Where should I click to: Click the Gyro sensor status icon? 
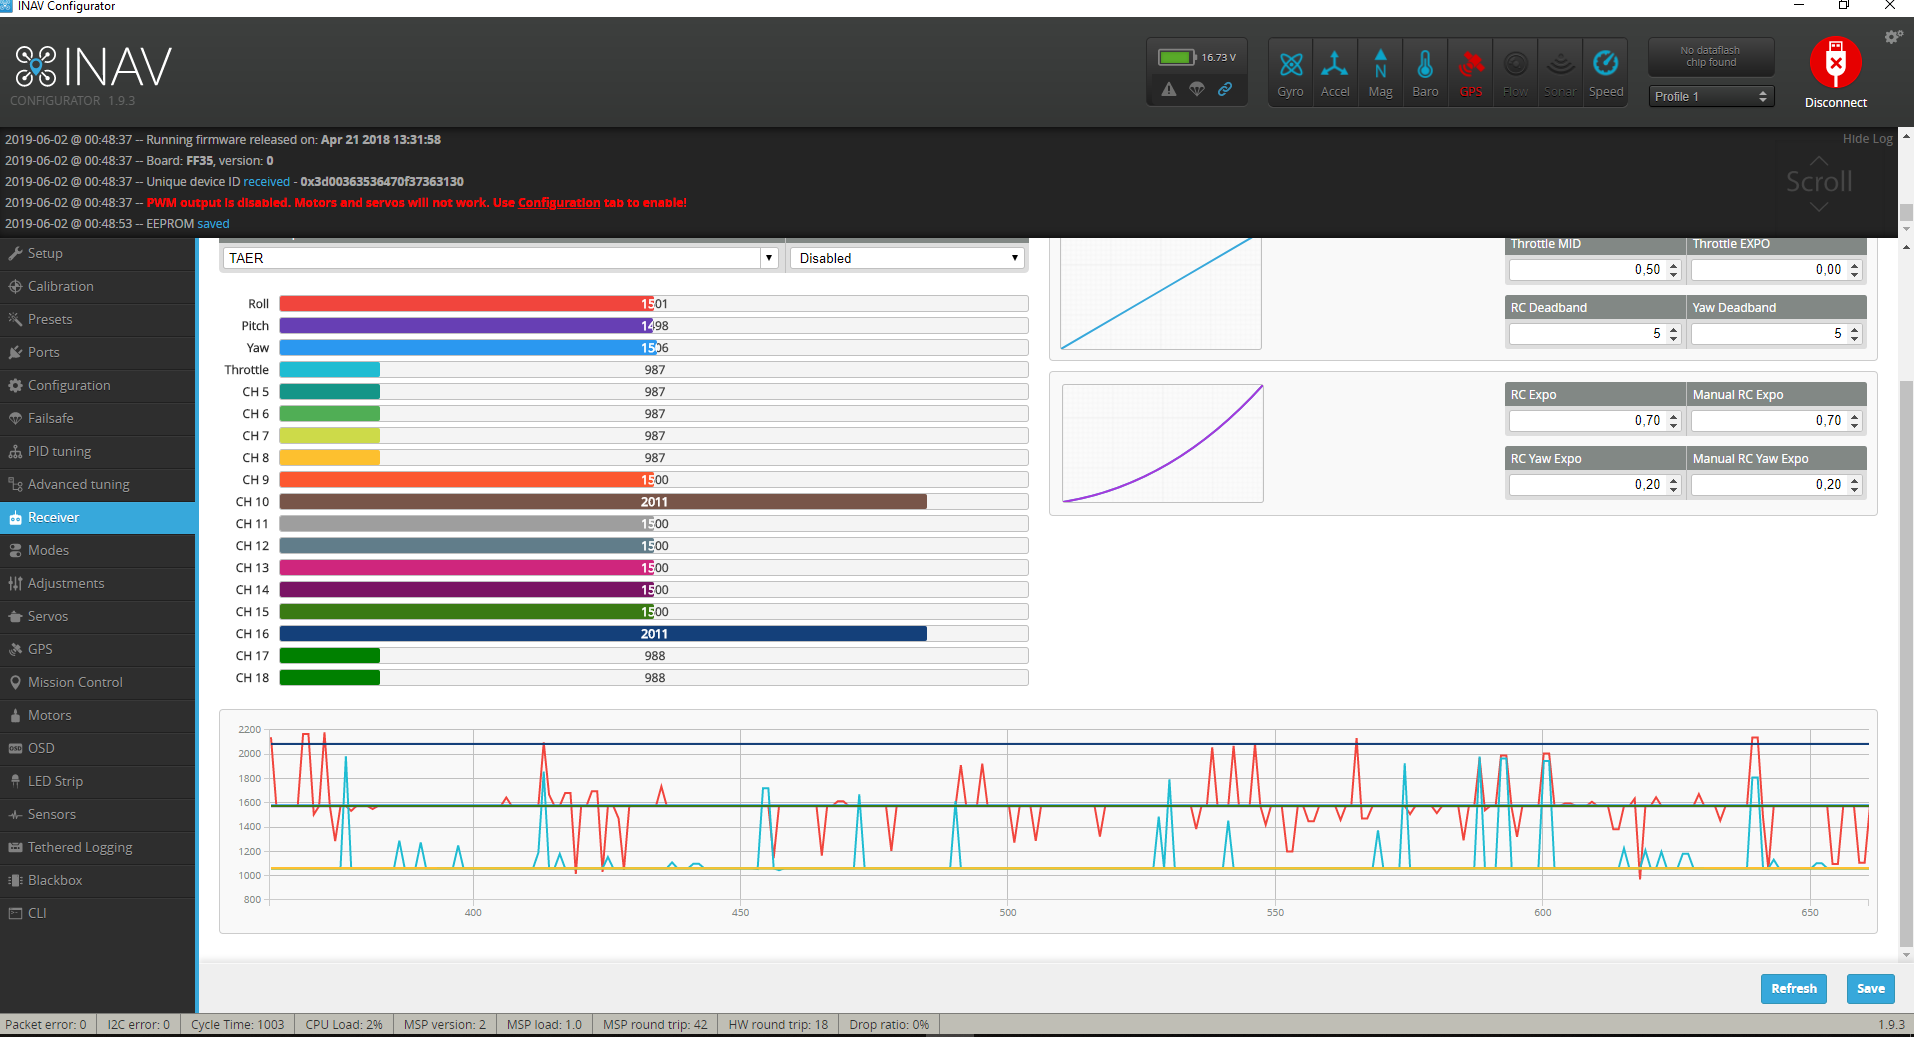1290,70
